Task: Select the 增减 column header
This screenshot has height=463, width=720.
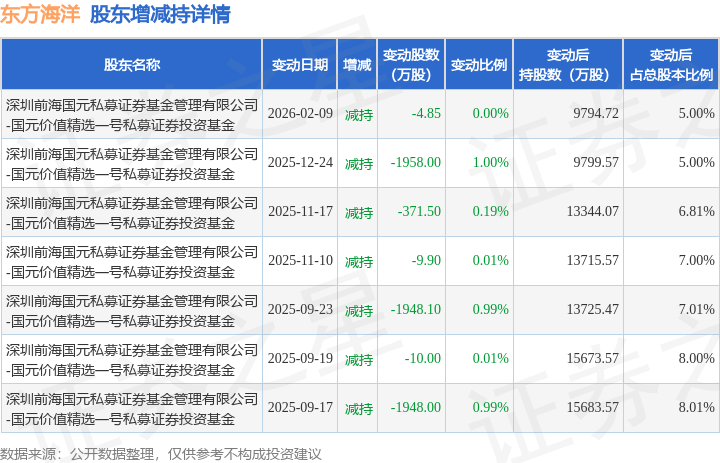Action: tap(357, 65)
